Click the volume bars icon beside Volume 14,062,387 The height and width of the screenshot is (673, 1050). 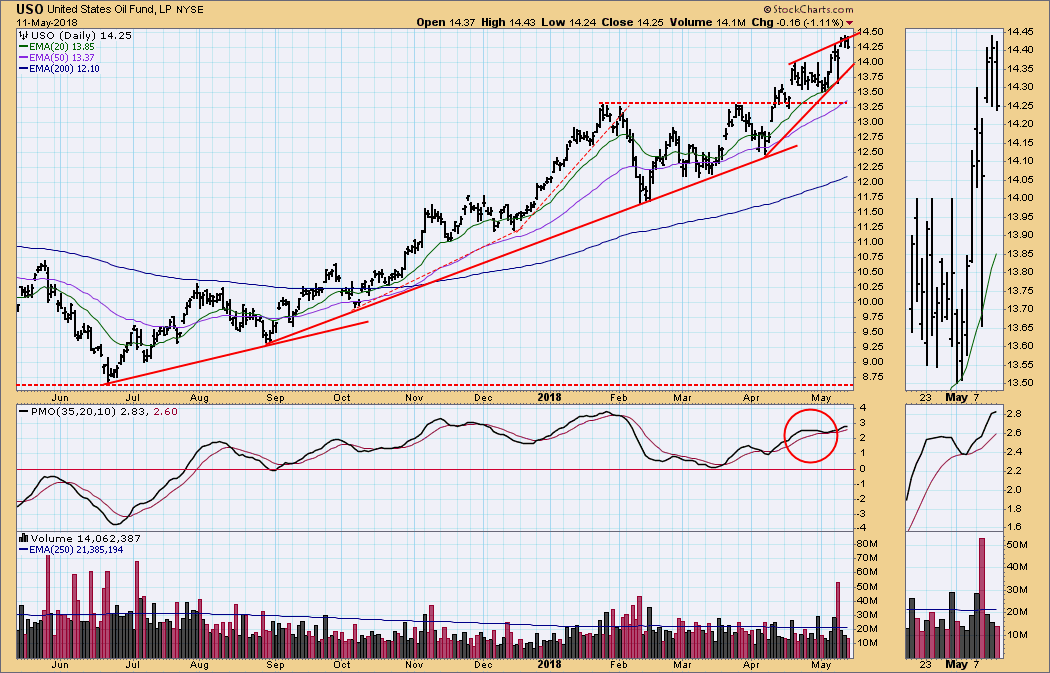[23, 538]
